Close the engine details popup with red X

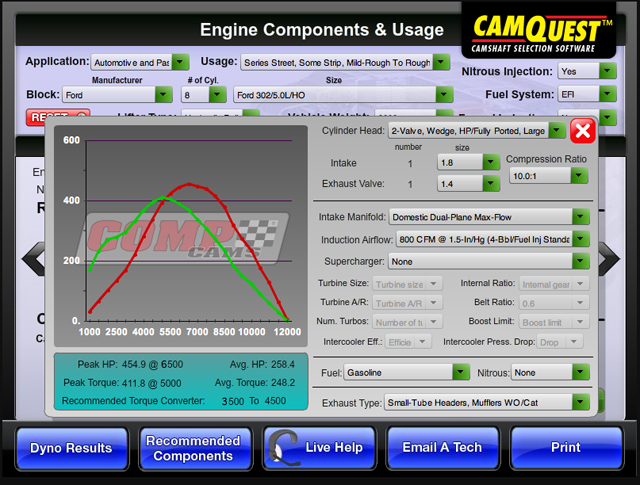(582, 131)
